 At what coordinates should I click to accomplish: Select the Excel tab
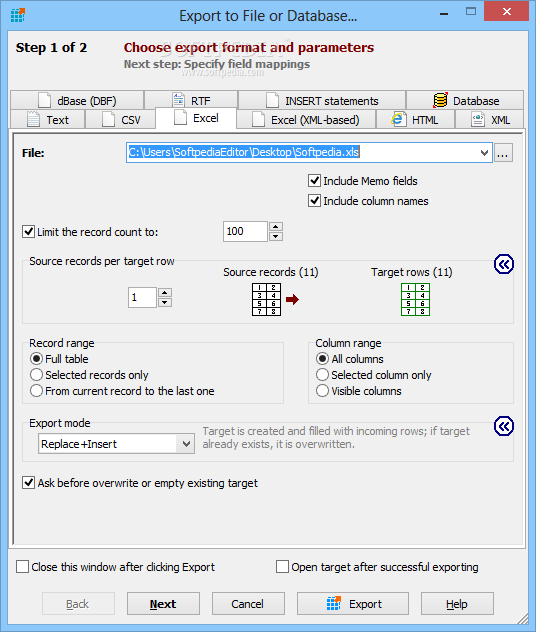pos(196,118)
